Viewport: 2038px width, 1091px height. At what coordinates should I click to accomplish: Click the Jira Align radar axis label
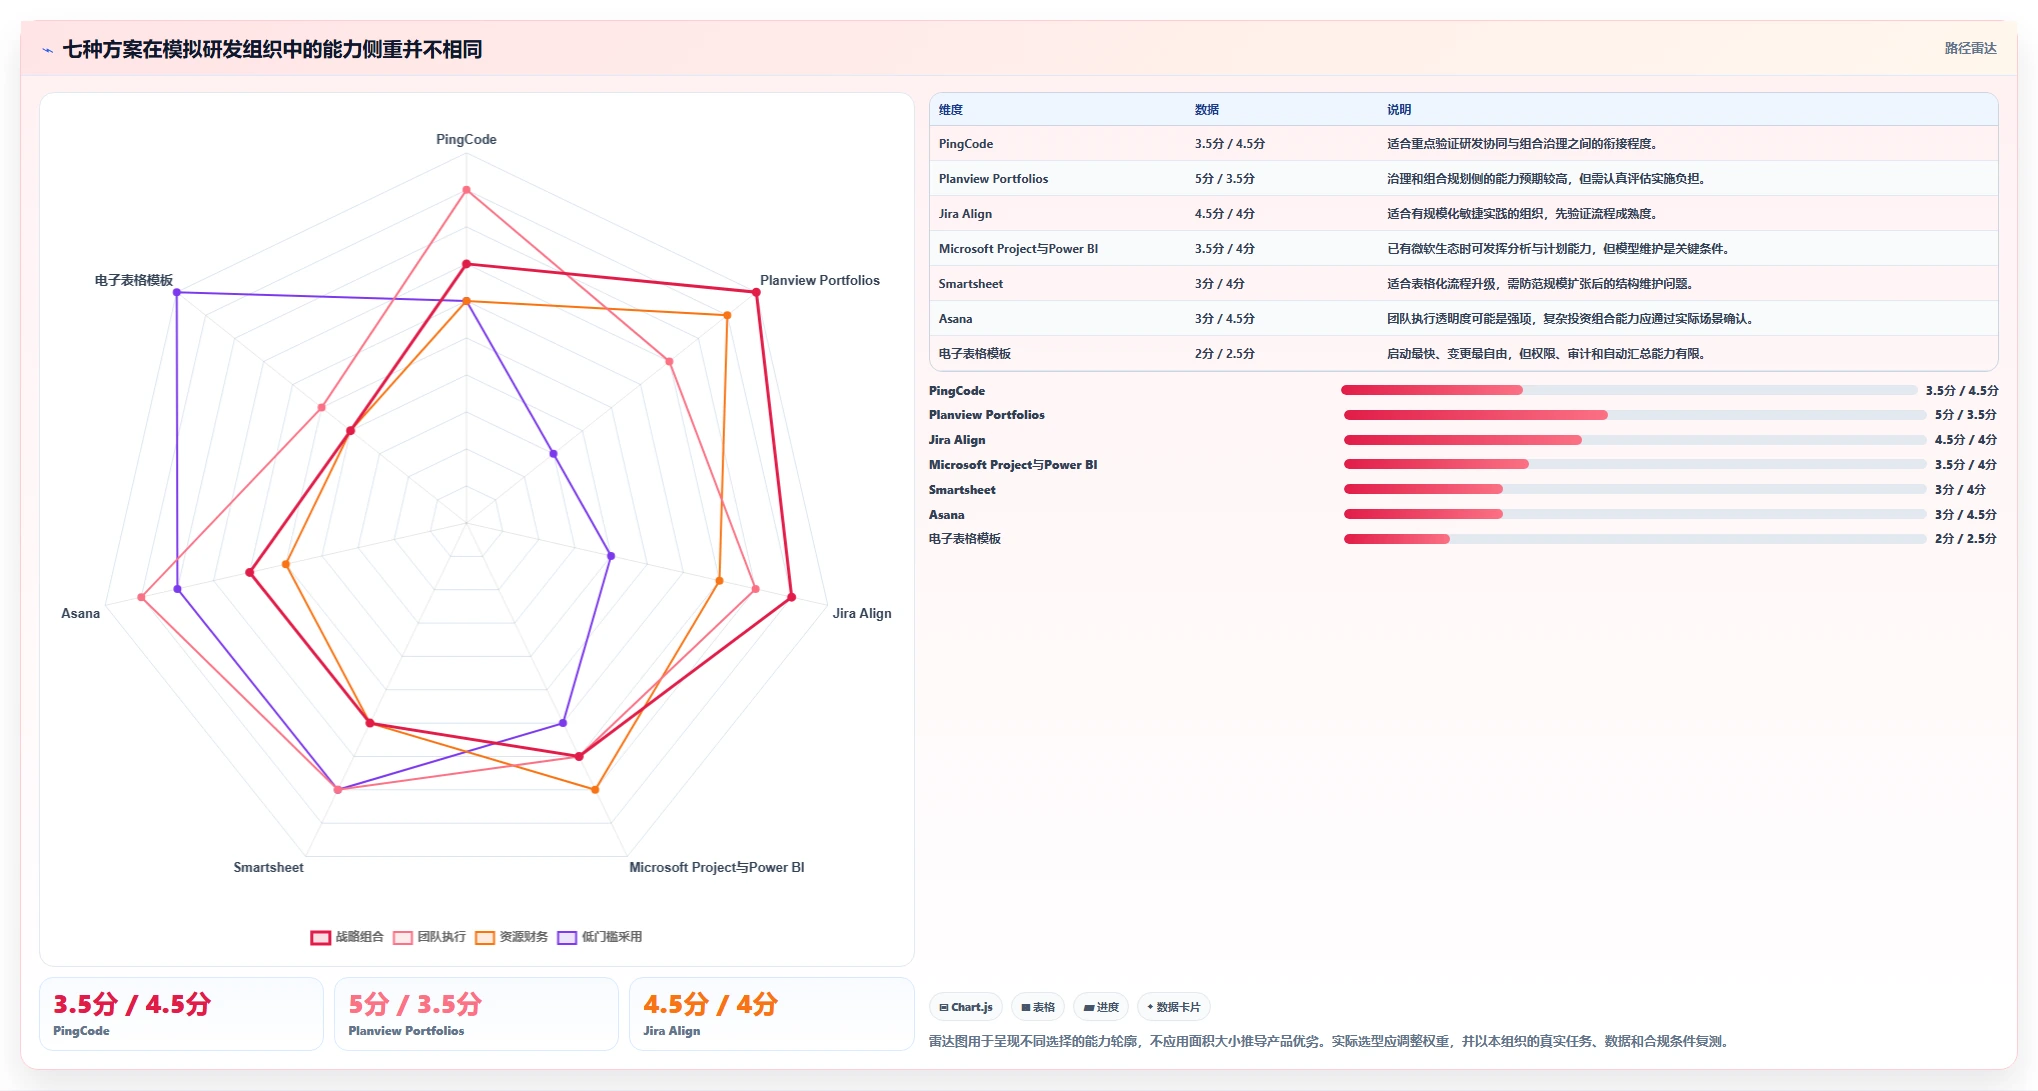pos(862,613)
